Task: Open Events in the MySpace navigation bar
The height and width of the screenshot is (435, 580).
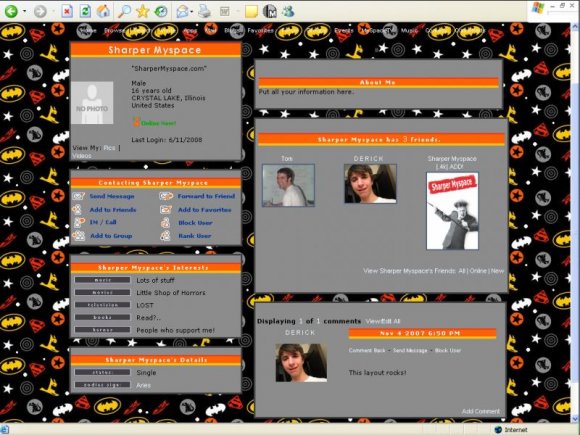Action: [344, 30]
